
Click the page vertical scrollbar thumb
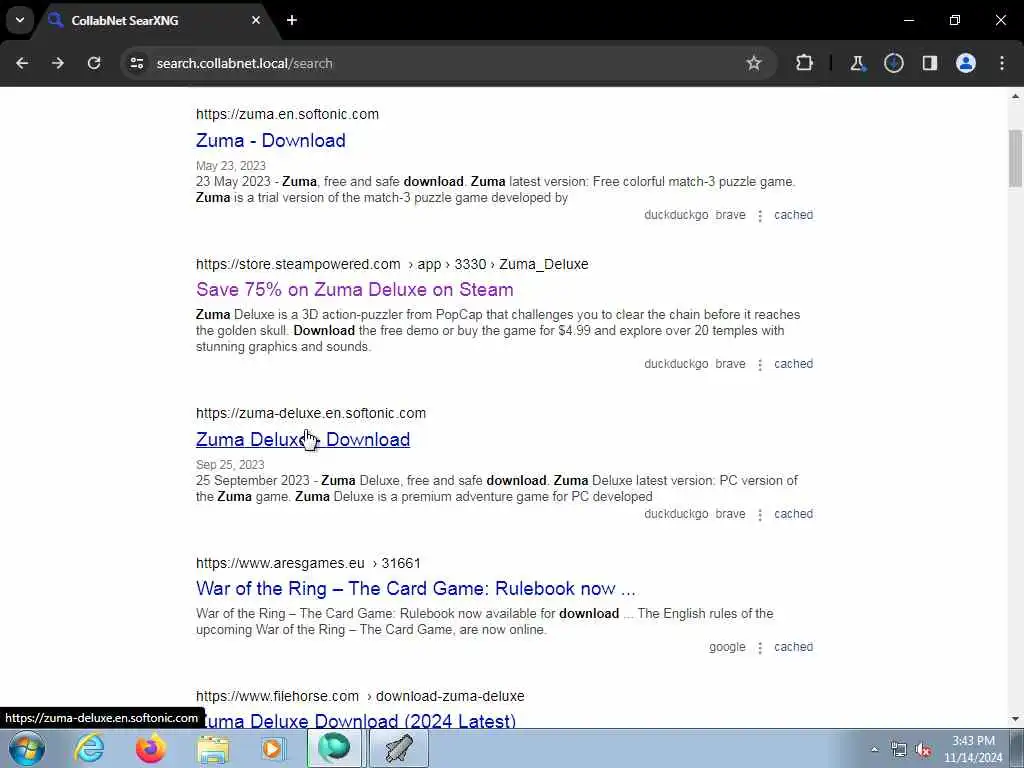point(1016,158)
